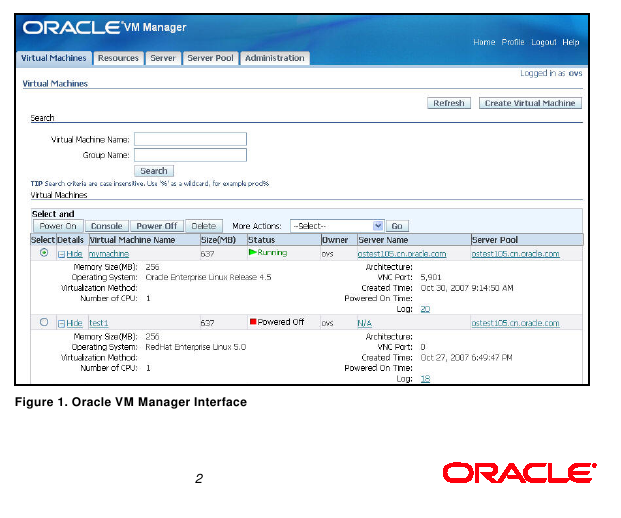Open log link 18 for test1
The height and width of the screenshot is (518, 621).
point(425,379)
